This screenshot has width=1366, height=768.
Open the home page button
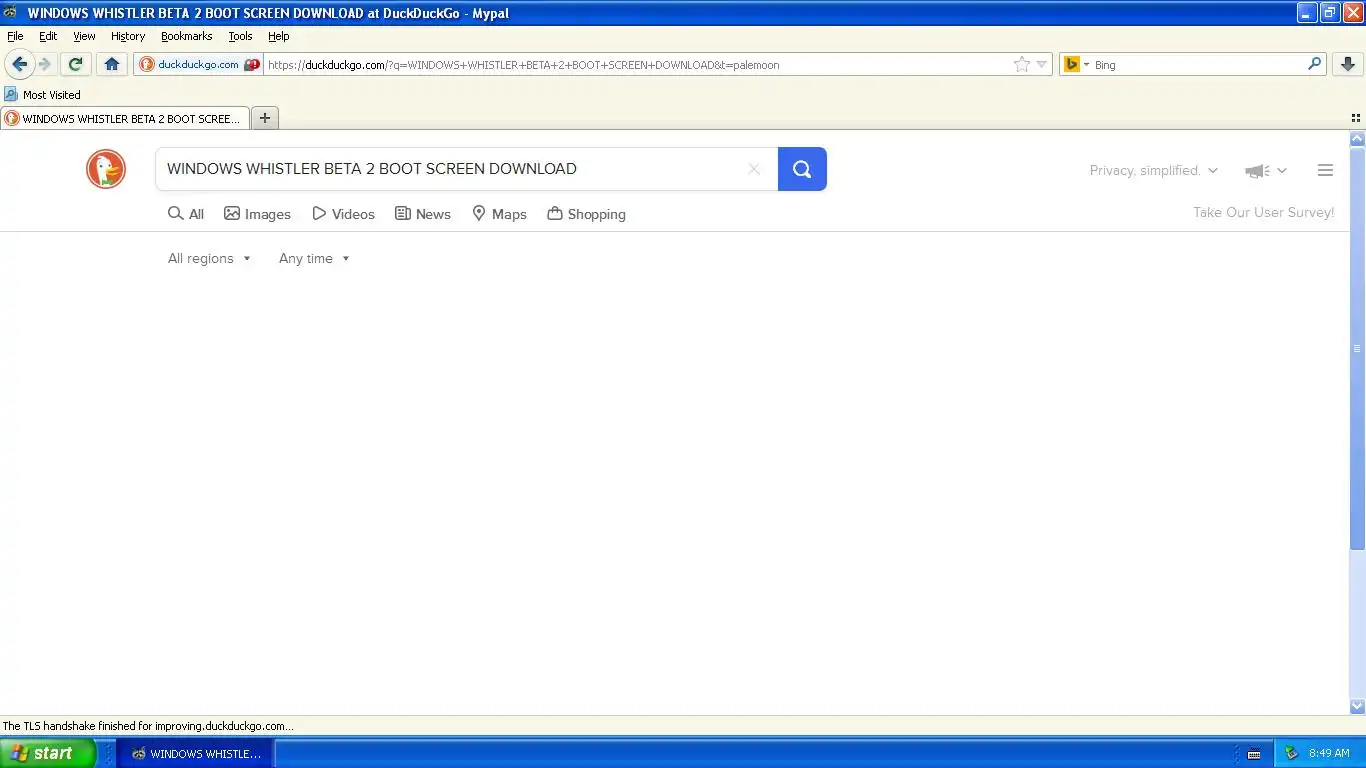(112, 64)
